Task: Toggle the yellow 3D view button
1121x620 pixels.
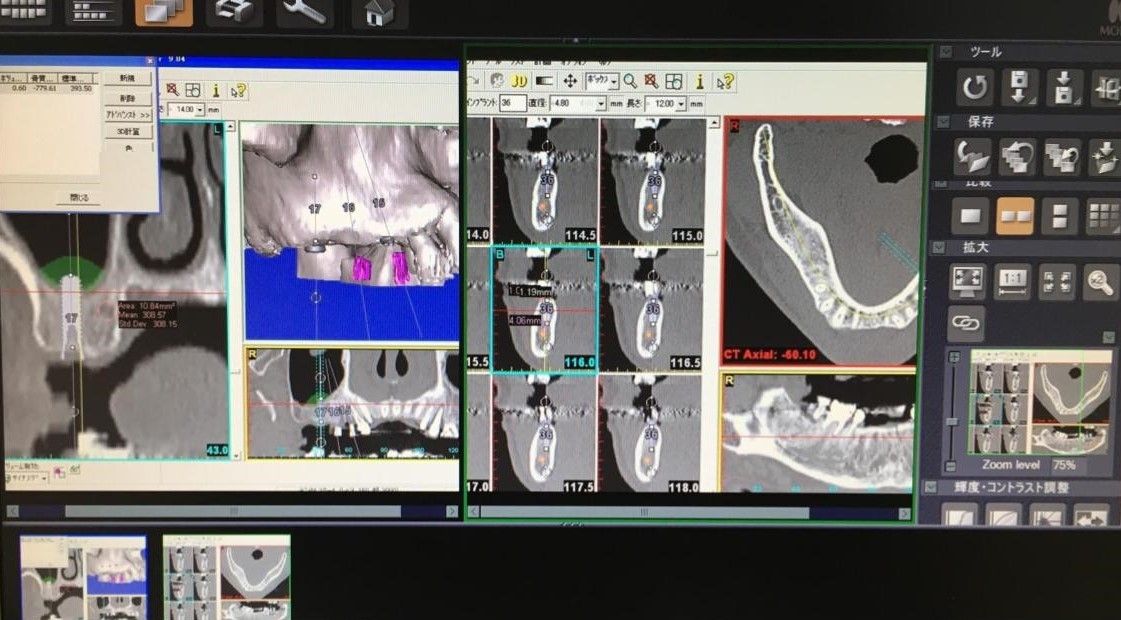Action: 518,81
